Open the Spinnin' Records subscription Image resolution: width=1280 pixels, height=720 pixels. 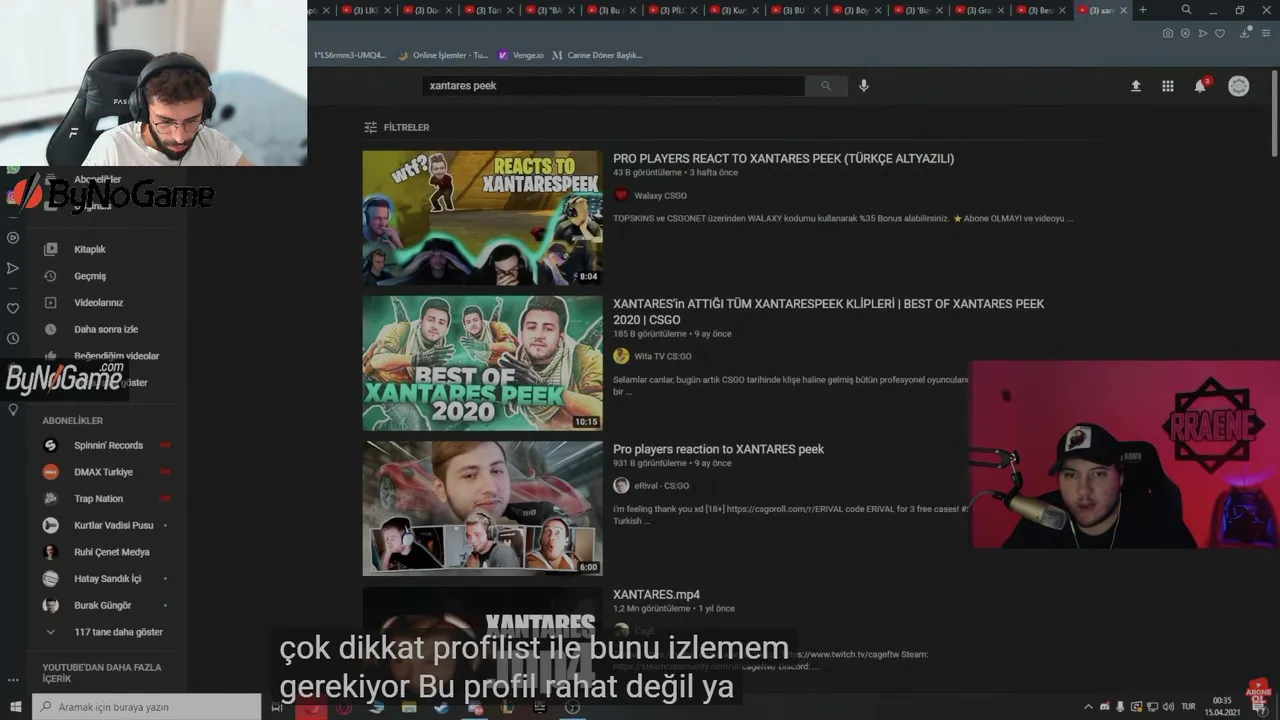(x=108, y=445)
